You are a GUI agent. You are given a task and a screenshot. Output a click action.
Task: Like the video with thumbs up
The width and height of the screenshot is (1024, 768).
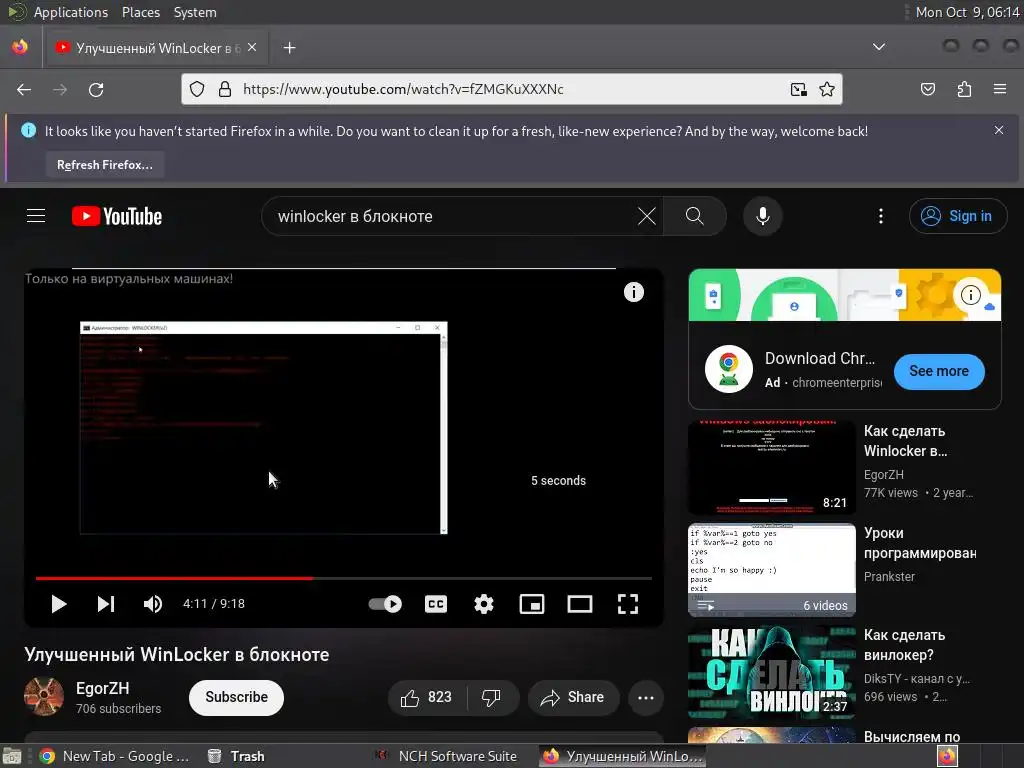[426, 697]
